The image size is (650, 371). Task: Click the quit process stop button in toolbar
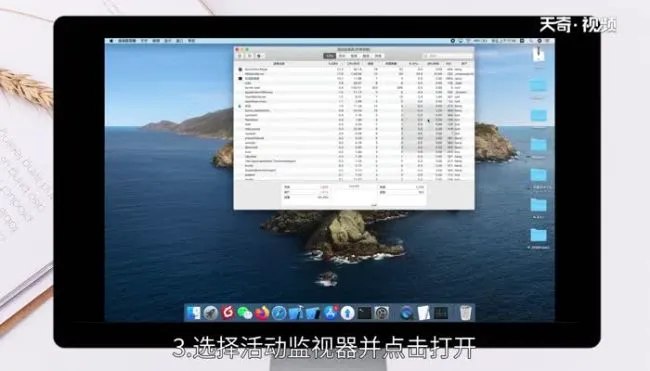[241, 56]
